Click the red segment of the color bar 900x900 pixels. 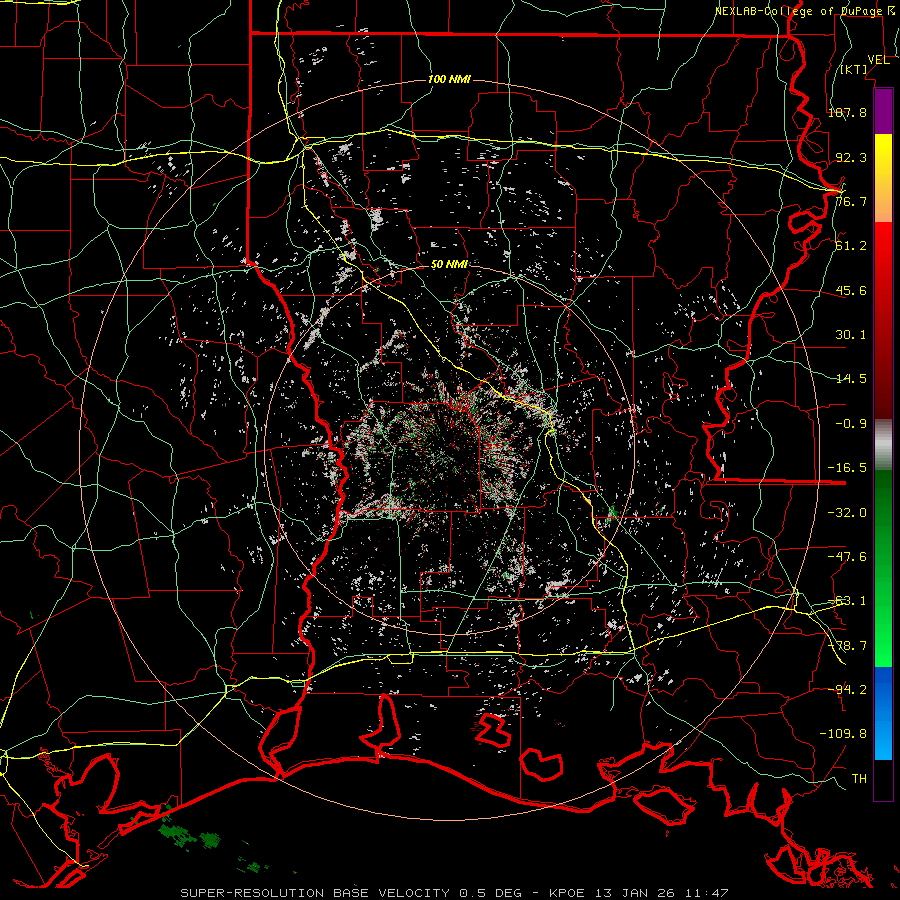tap(883, 320)
